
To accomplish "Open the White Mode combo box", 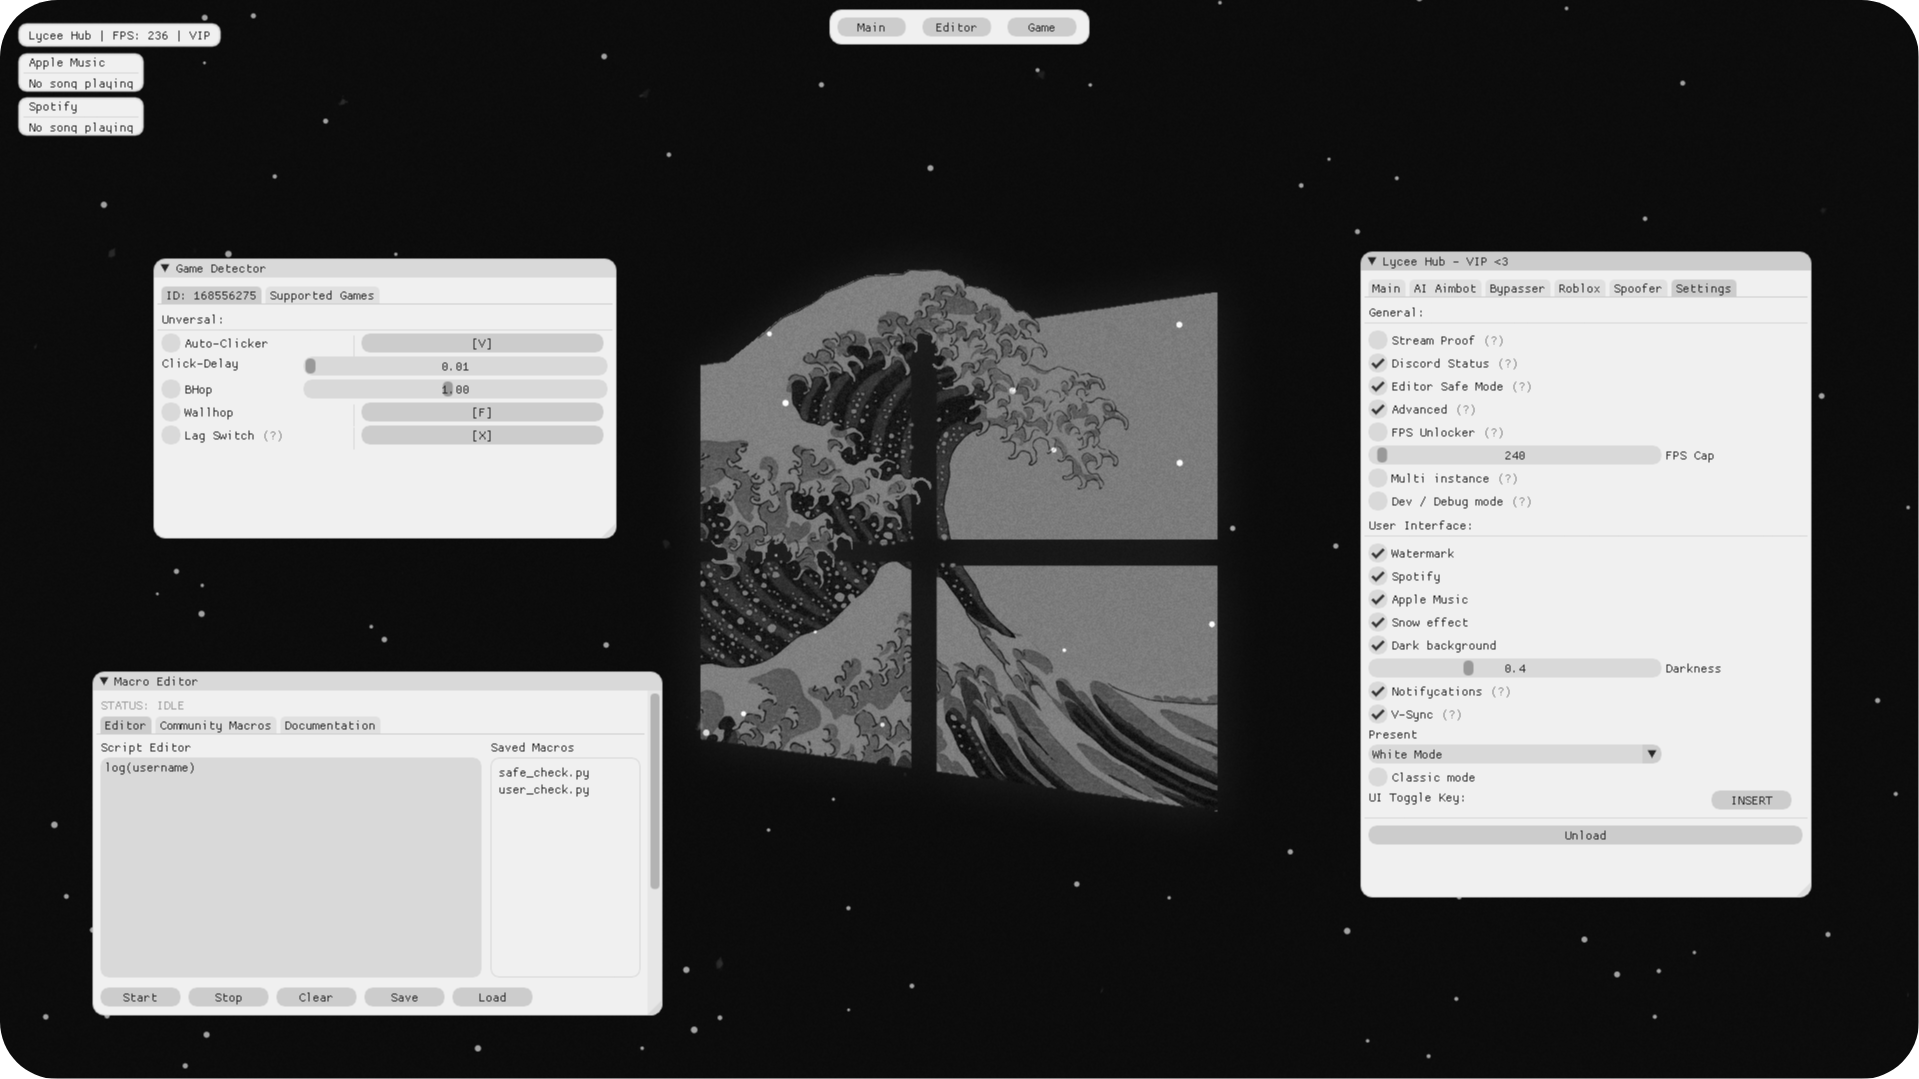I will (1514, 754).
